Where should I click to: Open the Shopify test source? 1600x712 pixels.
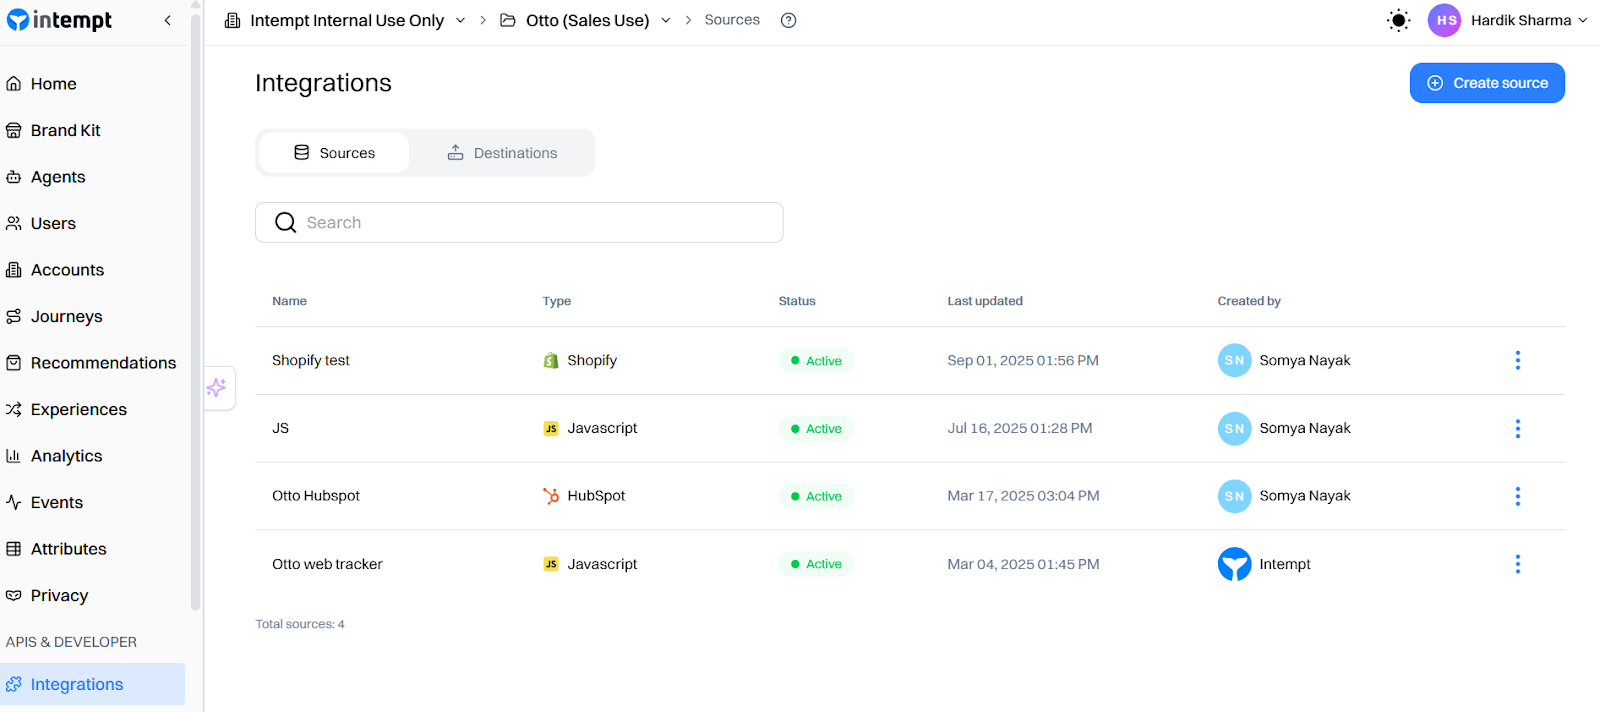[311, 360]
